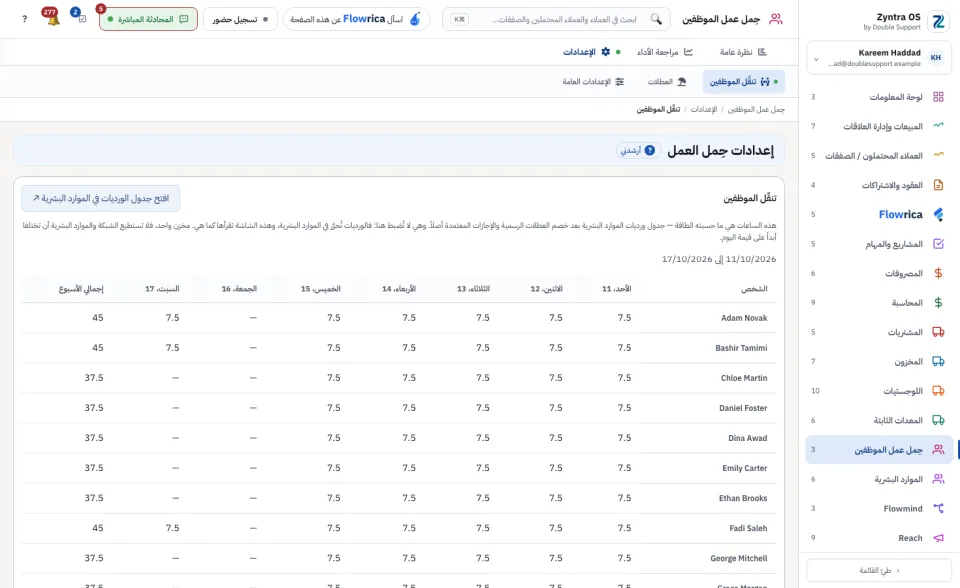960x588 pixels.
Task: Select Dina Awad row name
Action: (x=748, y=438)
